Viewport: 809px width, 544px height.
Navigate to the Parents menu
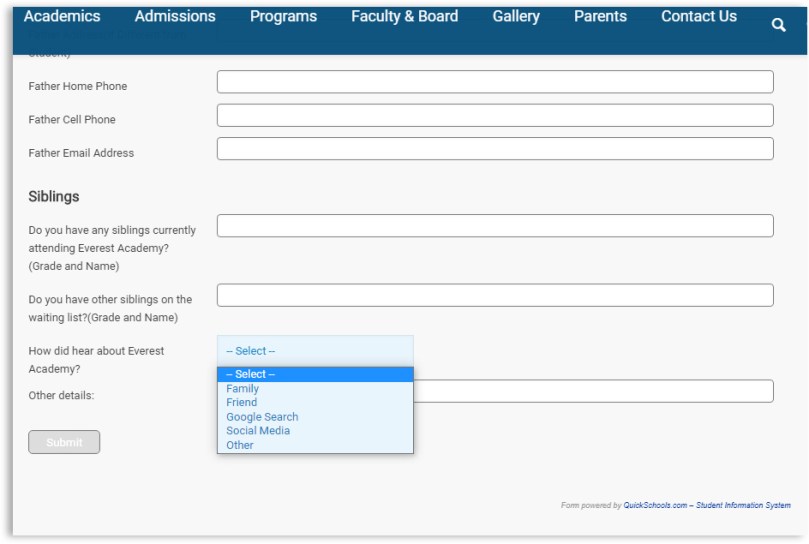coord(600,16)
